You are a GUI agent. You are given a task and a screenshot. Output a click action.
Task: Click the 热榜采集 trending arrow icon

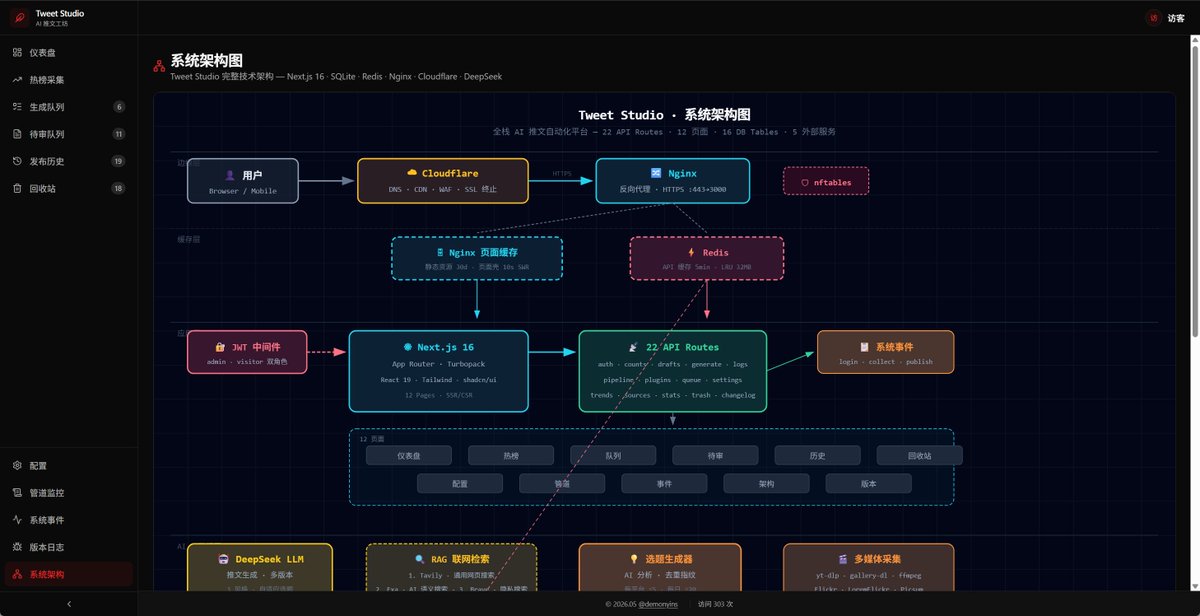pos(17,79)
